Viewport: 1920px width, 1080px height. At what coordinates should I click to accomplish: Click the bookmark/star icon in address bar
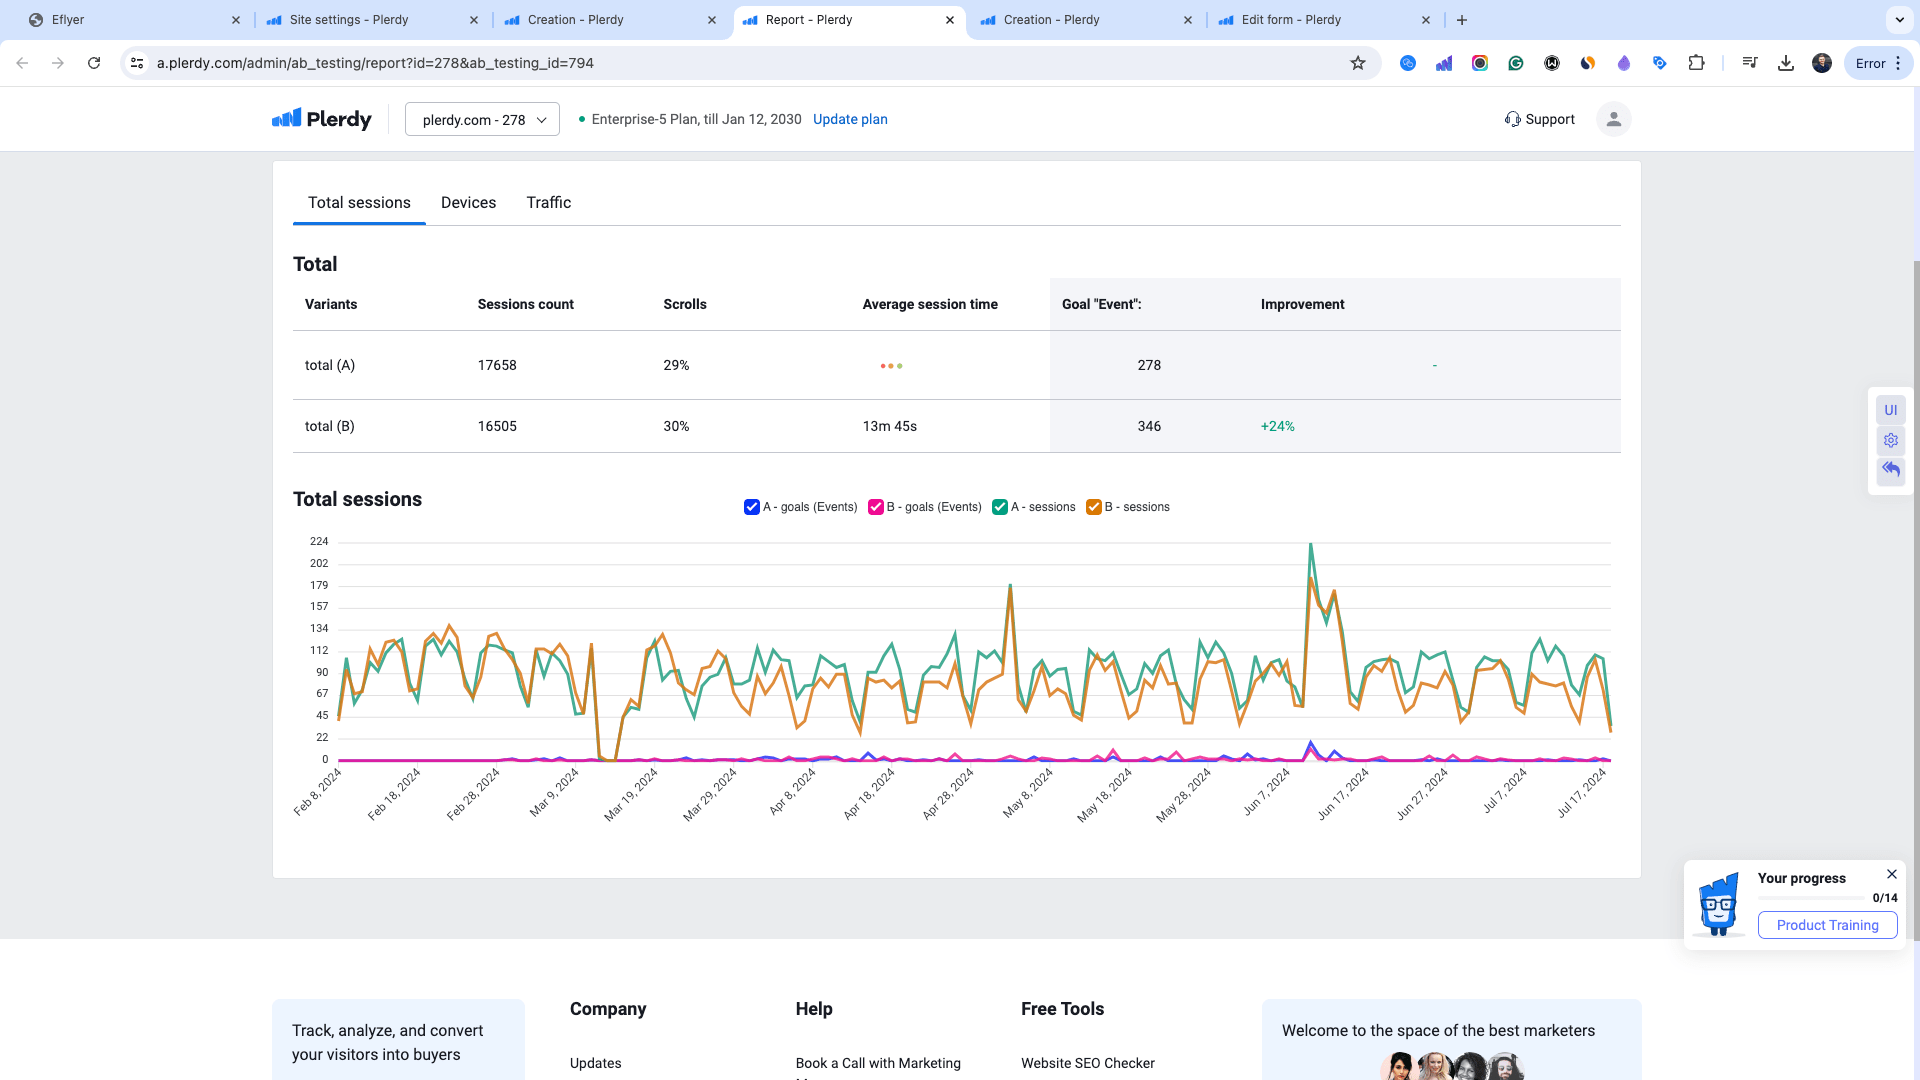[1357, 62]
